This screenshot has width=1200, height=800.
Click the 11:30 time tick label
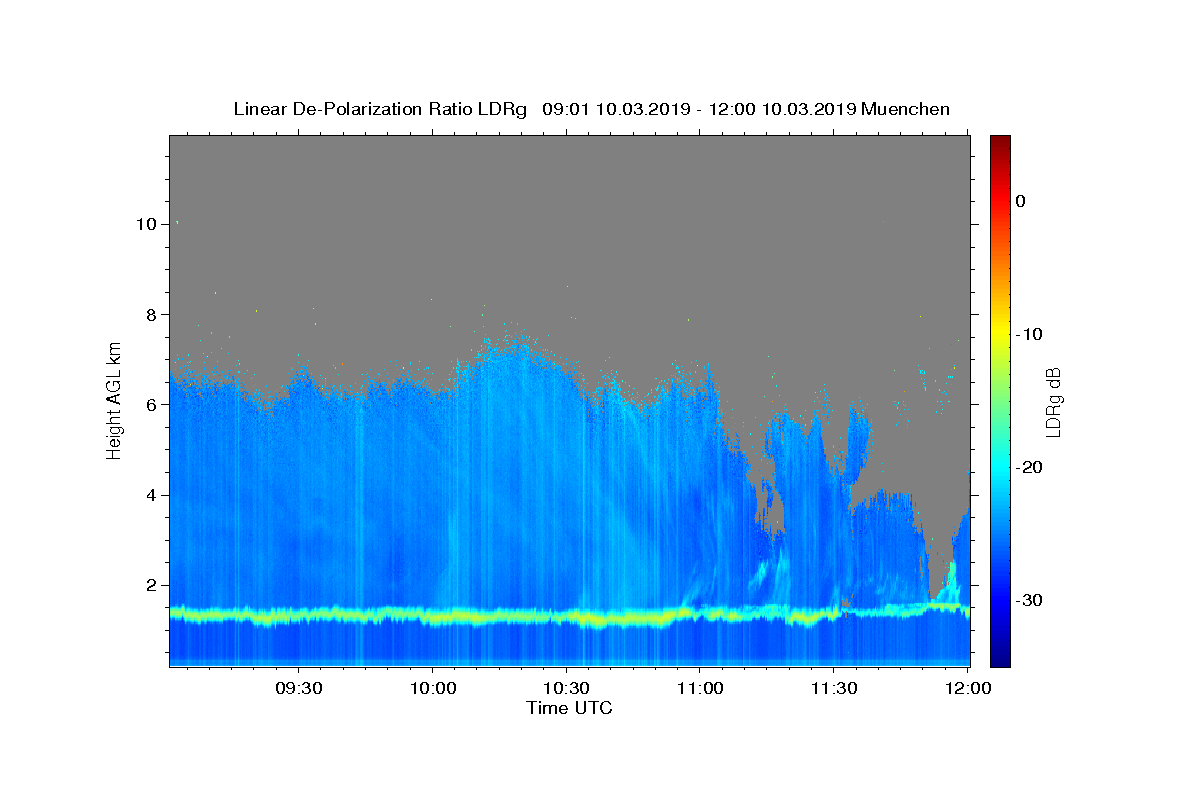(833, 688)
